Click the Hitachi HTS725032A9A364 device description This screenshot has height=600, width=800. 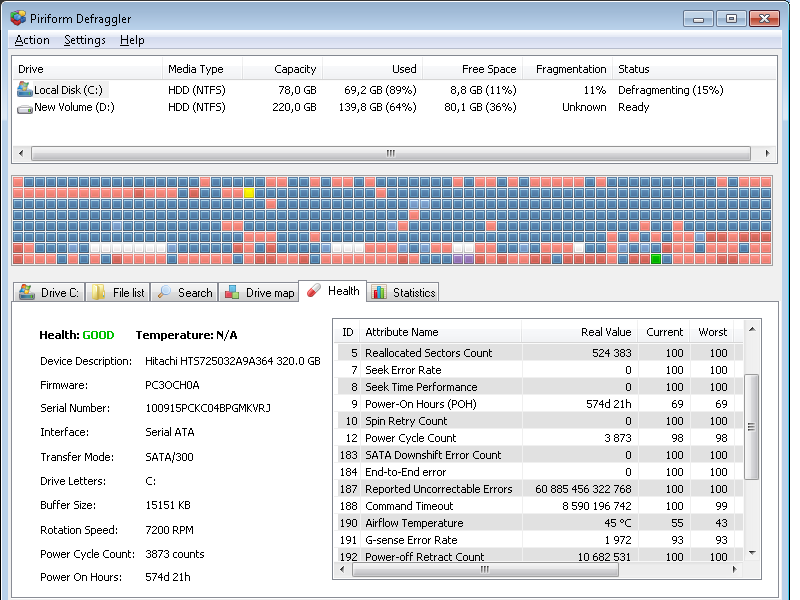click(x=233, y=361)
